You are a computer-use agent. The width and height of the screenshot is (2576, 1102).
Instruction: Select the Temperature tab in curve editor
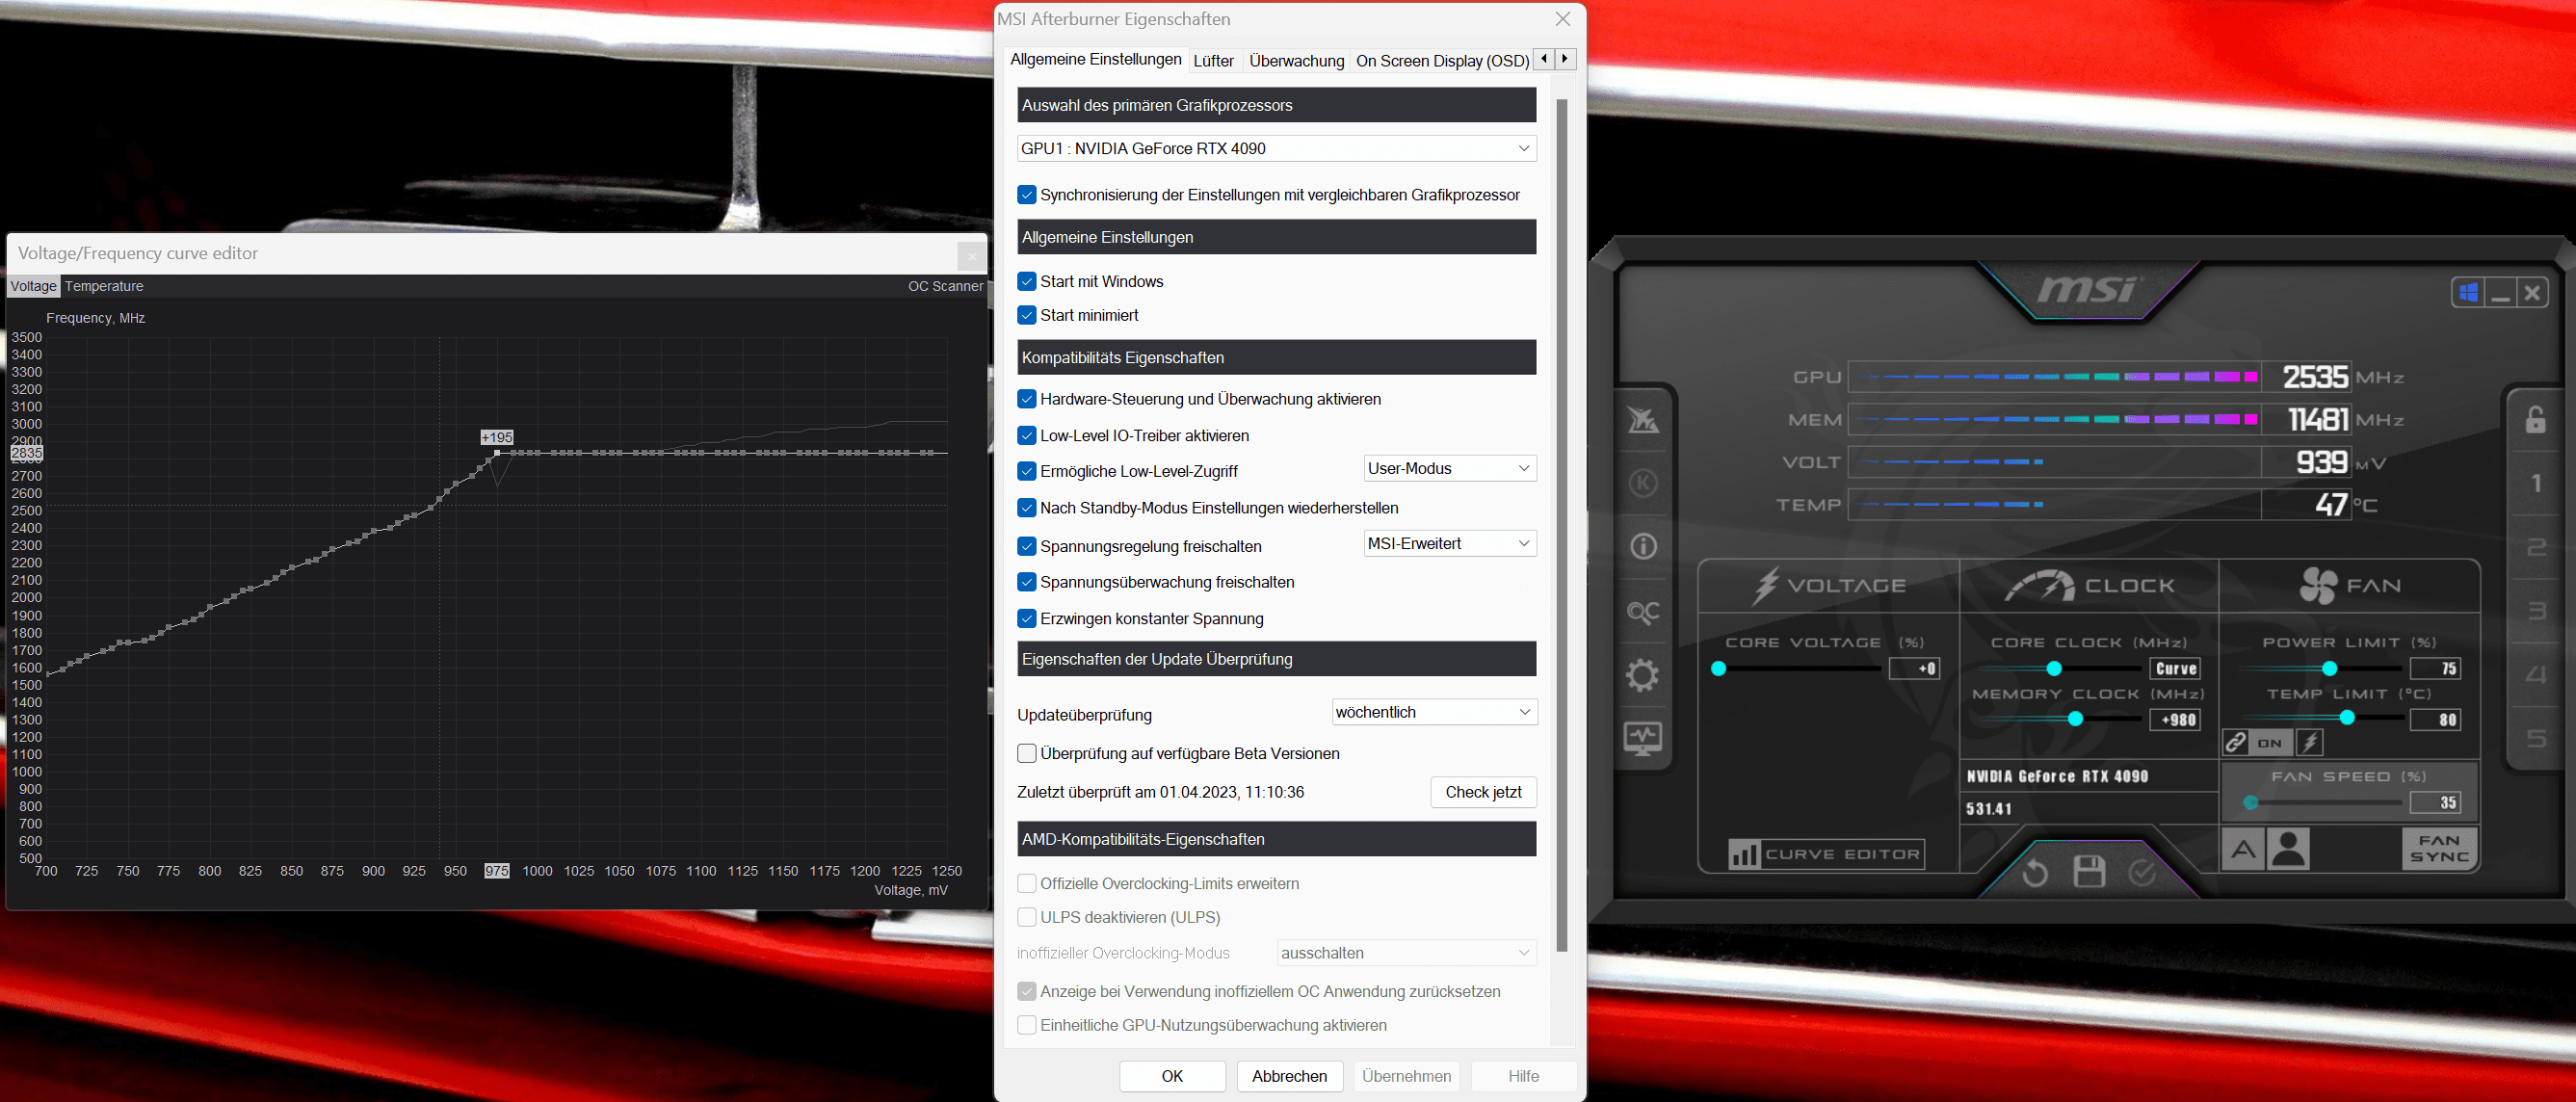click(104, 286)
